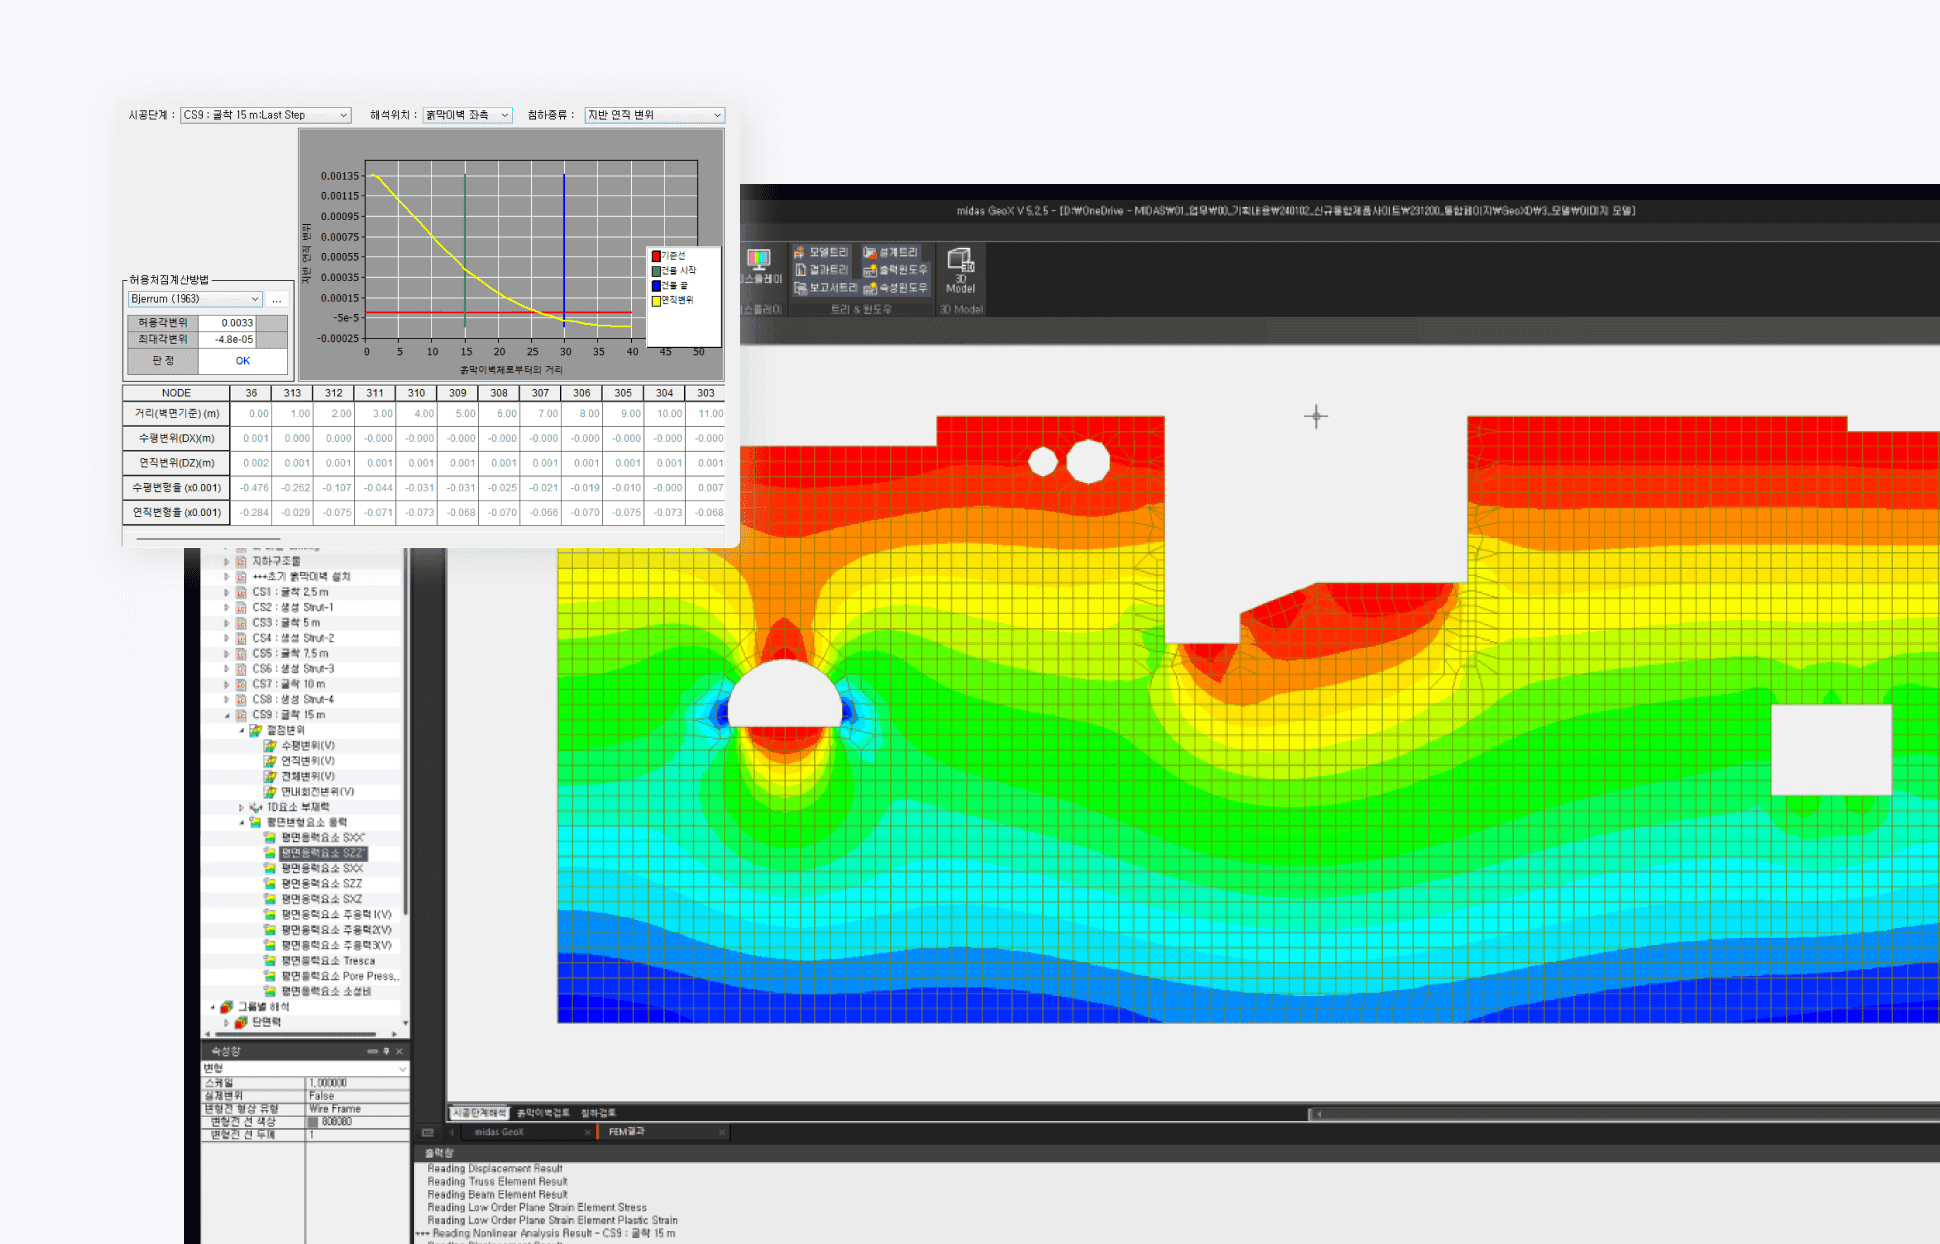The width and height of the screenshot is (1940, 1244).
Task: Click the ellipsis button beside Bjerrum
Action: point(277,299)
